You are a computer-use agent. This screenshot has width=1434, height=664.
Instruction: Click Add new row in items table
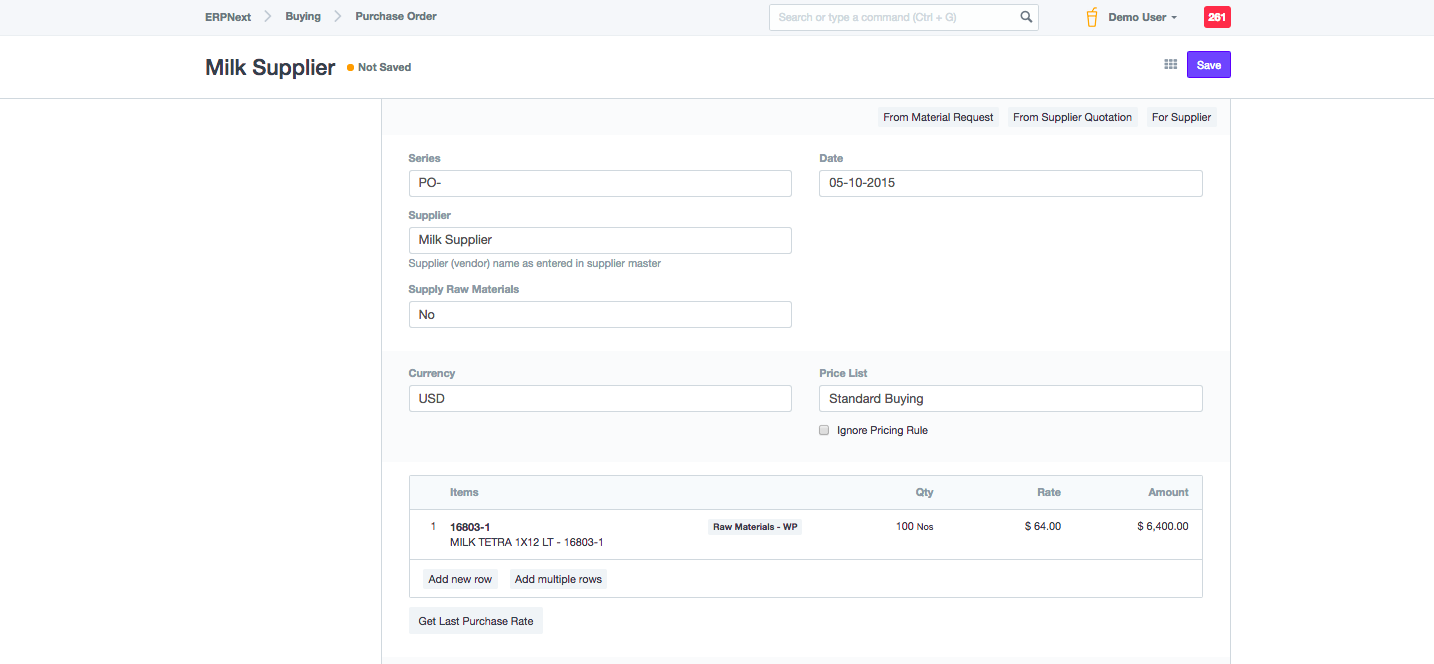coord(460,580)
